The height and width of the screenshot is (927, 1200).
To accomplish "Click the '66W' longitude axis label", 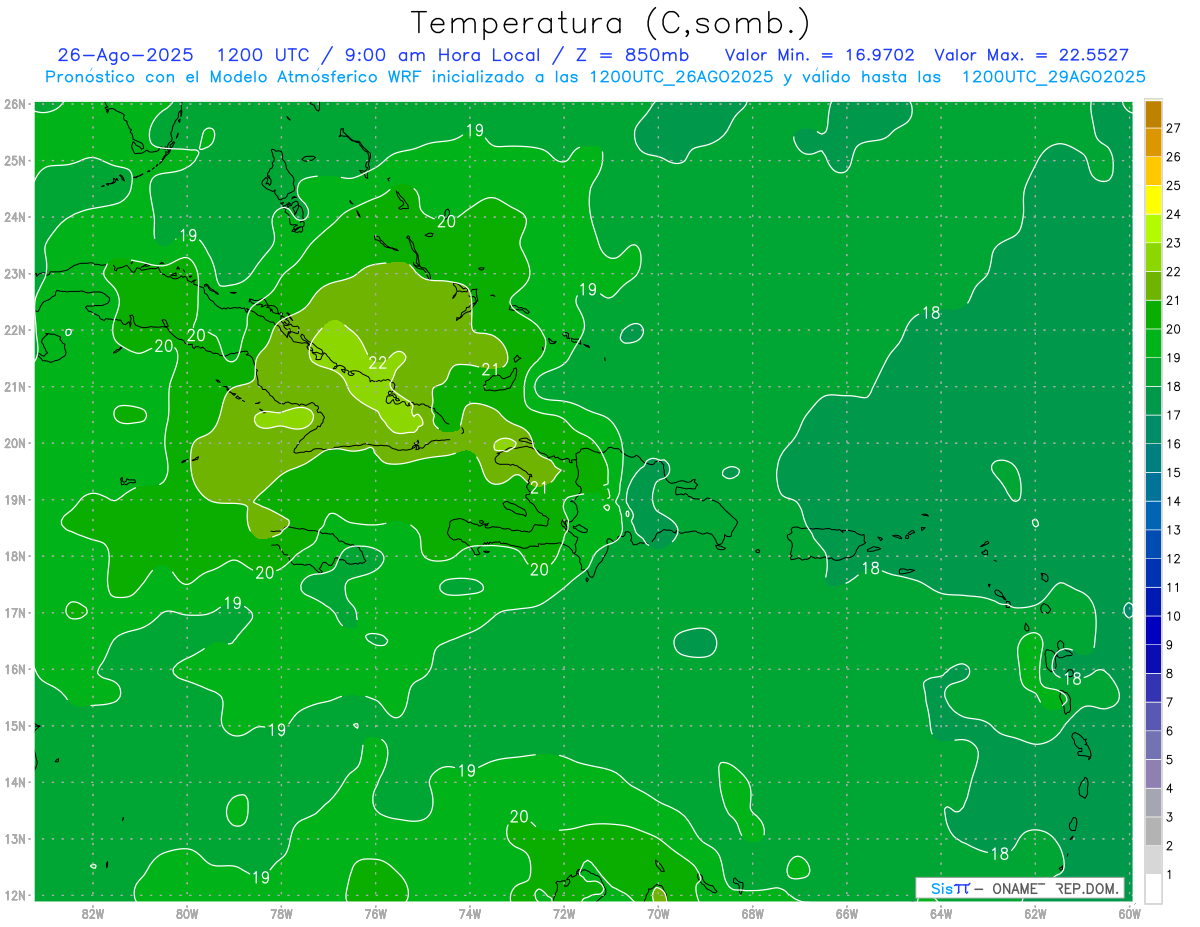I will click(x=846, y=912).
